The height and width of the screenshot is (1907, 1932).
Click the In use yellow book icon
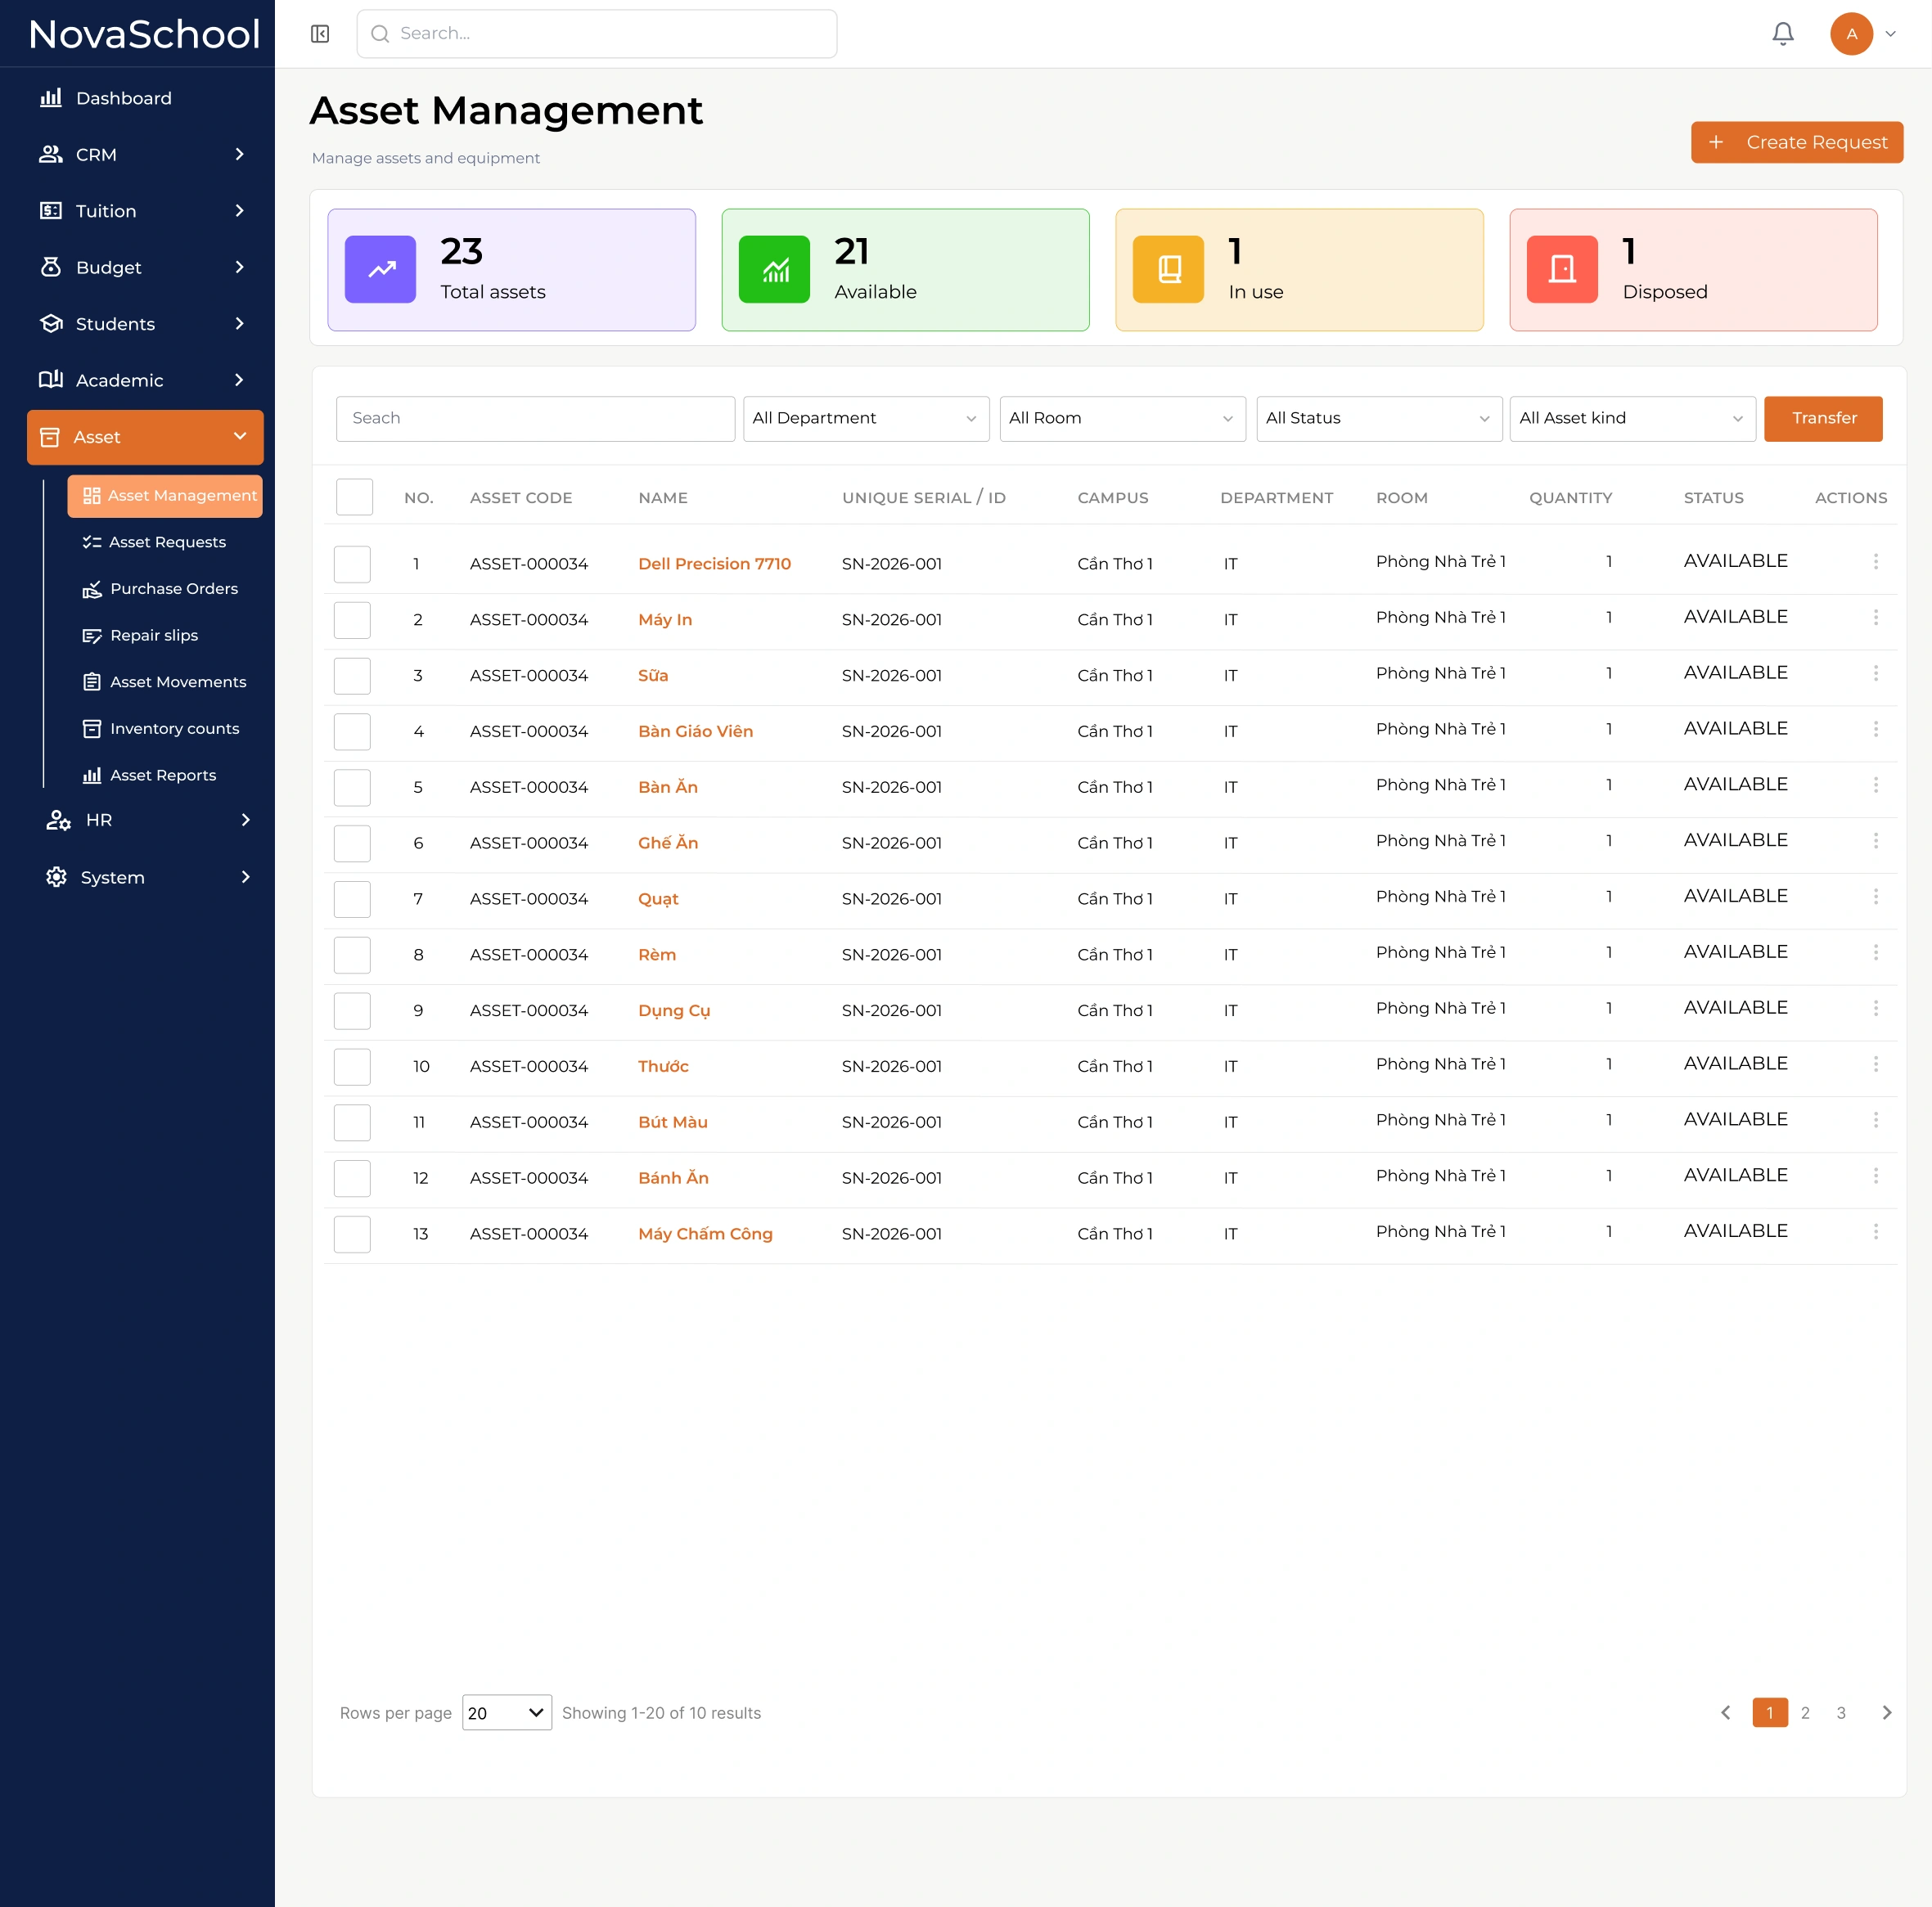(1169, 269)
